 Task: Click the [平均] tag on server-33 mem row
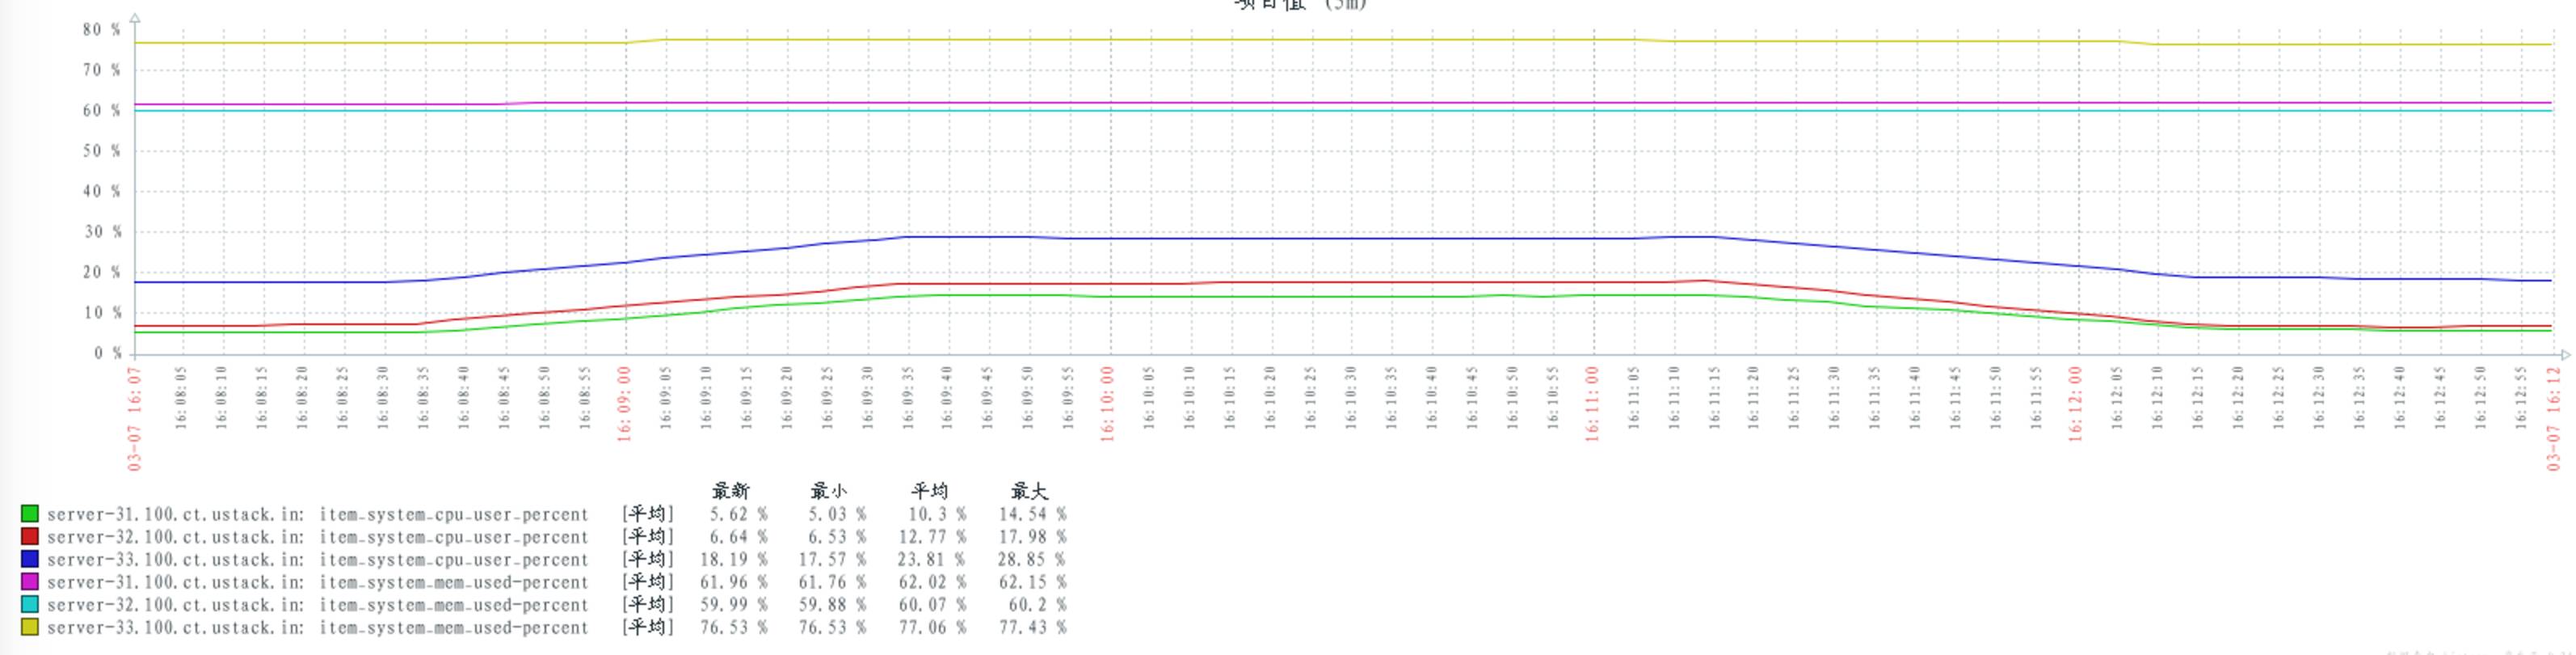[x=648, y=627]
